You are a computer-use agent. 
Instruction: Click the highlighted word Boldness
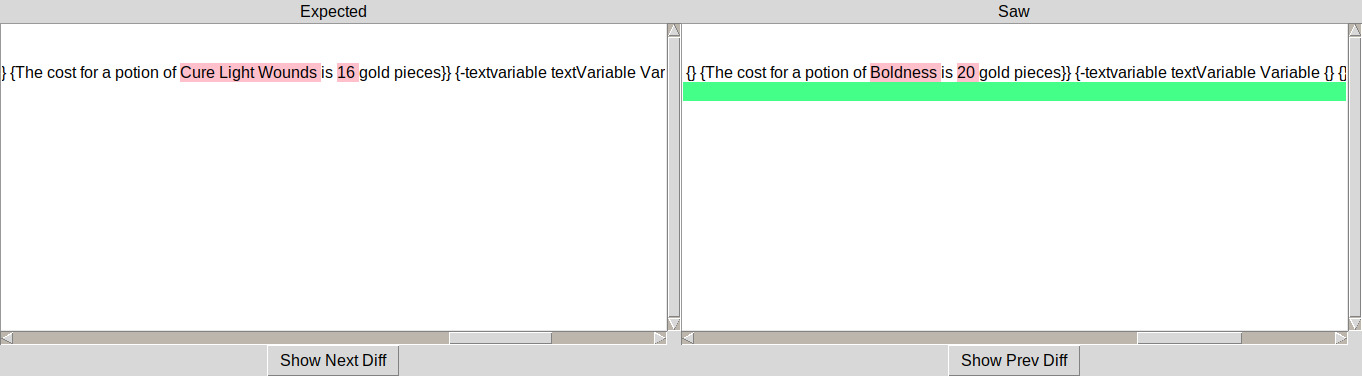(904, 73)
